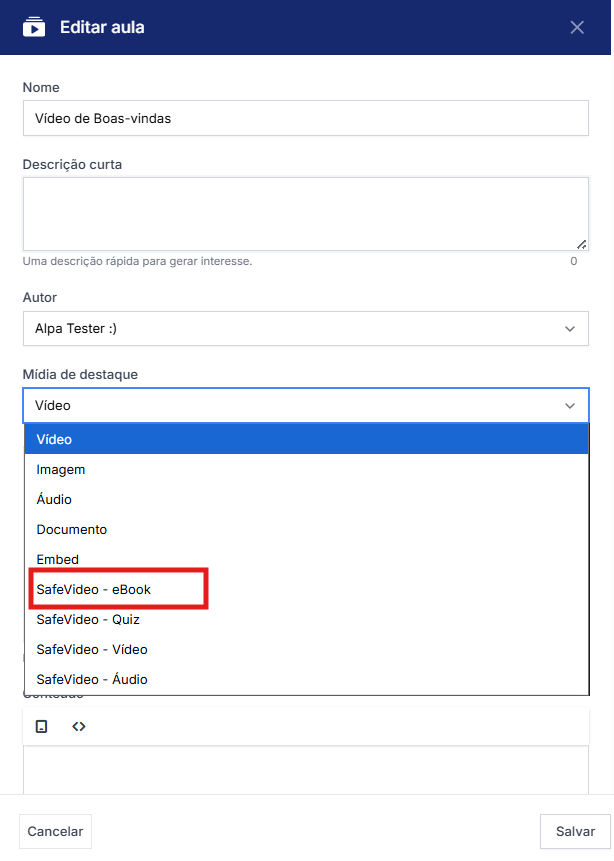The width and height of the screenshot is (614, 861).
Task: Click the source code icon in editor toolbar
Action: 79,727
